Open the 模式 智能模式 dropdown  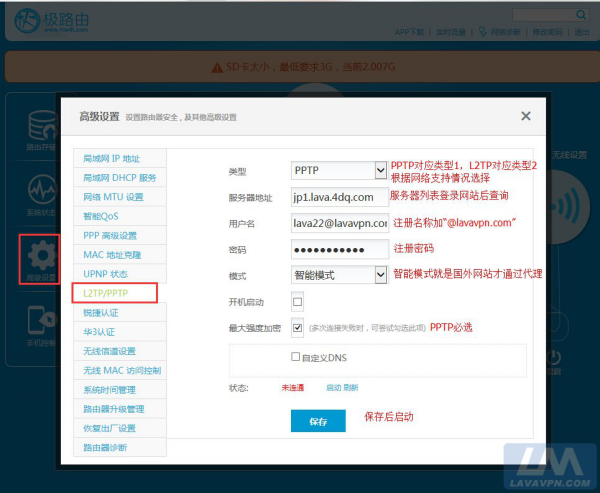[x=339, y=275]
